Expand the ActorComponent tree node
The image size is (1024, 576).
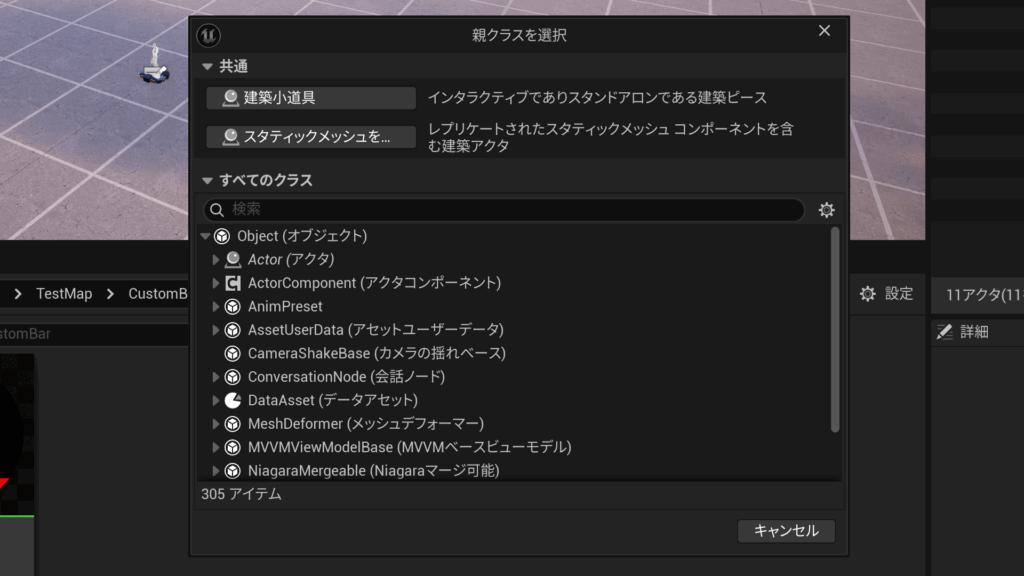pos(216,283)
